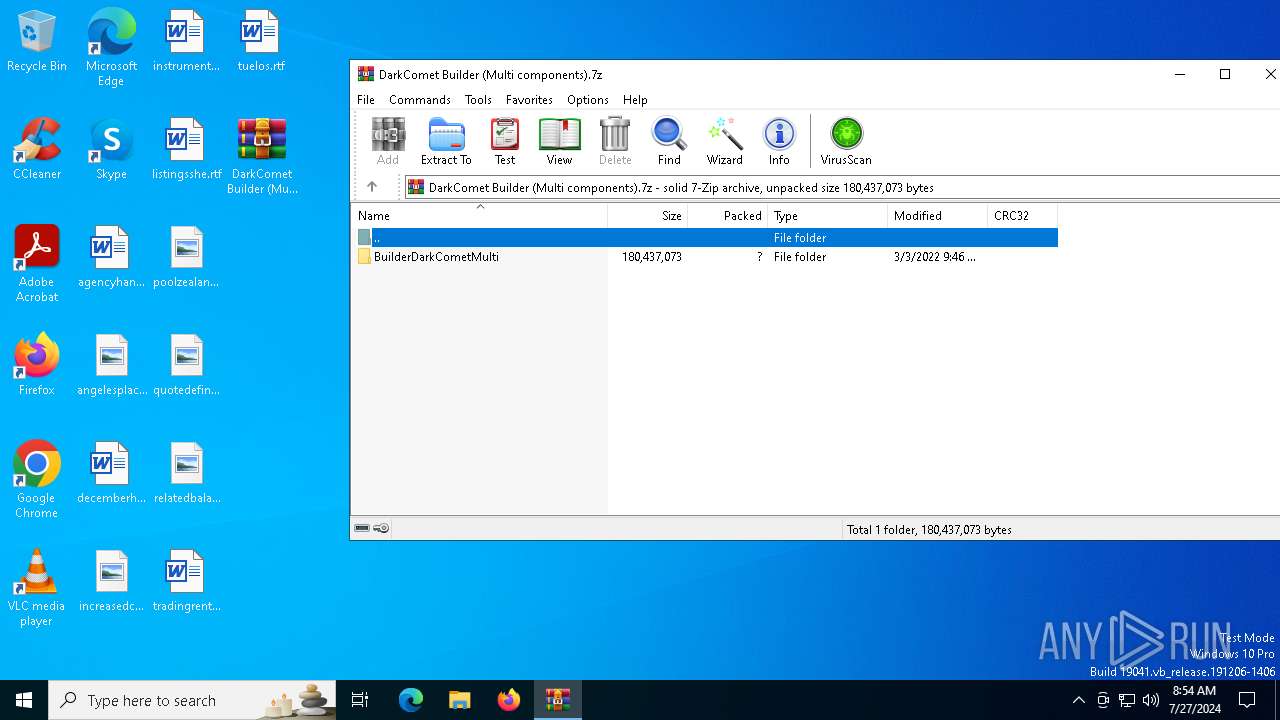Select listingsshe.rtf on the desktop
Screen dimensions: 1280x720
[186, 150]
